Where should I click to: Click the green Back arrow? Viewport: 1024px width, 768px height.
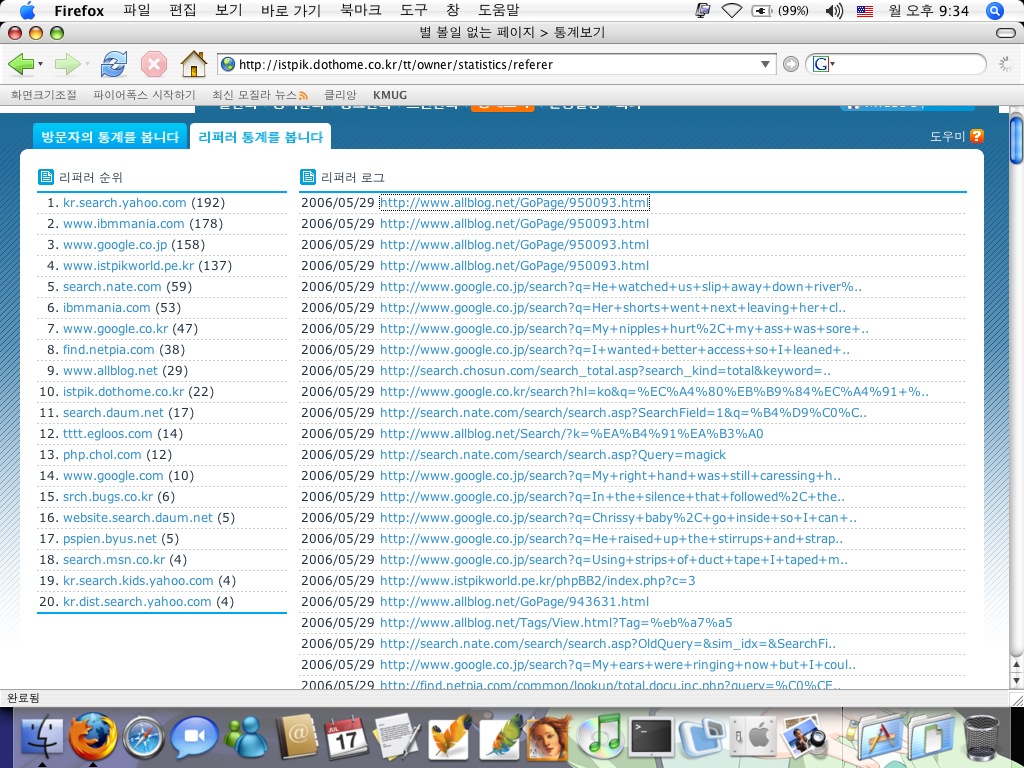(20, 65)
